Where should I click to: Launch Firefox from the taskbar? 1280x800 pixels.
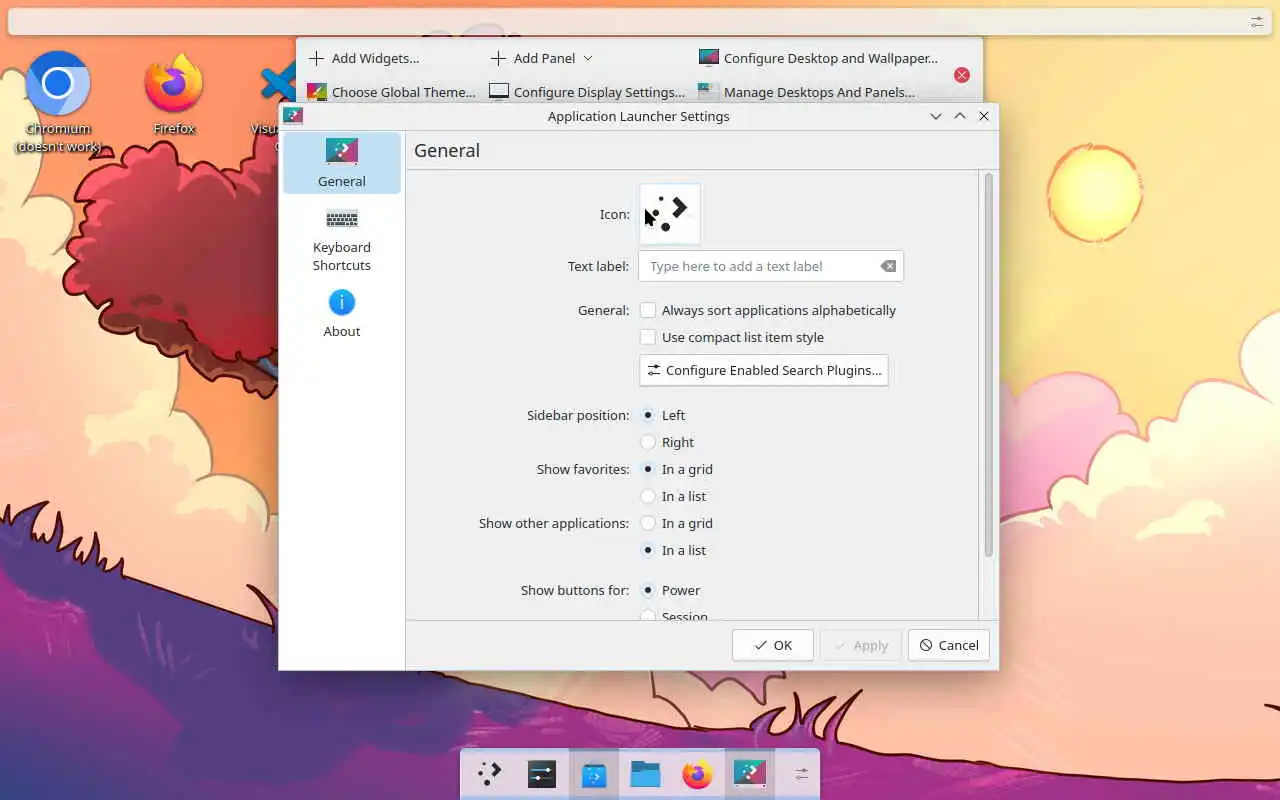coord(698,774)
